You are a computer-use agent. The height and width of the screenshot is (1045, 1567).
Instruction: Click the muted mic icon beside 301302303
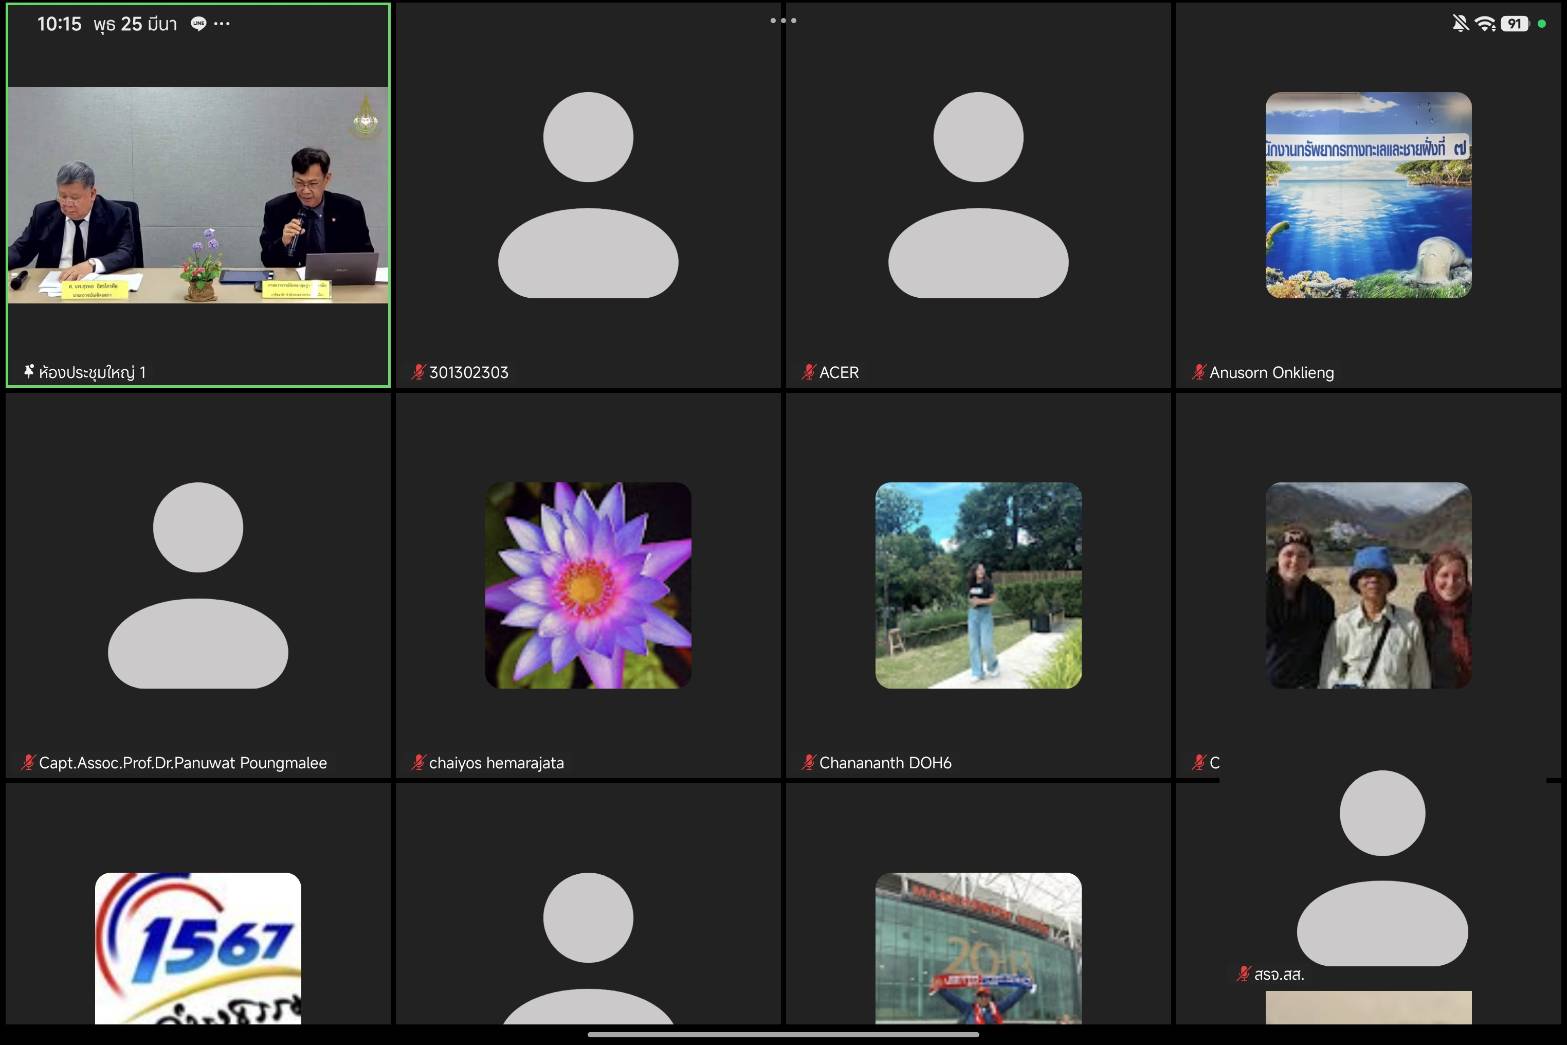pyautogui.click(x=418, y=372)
